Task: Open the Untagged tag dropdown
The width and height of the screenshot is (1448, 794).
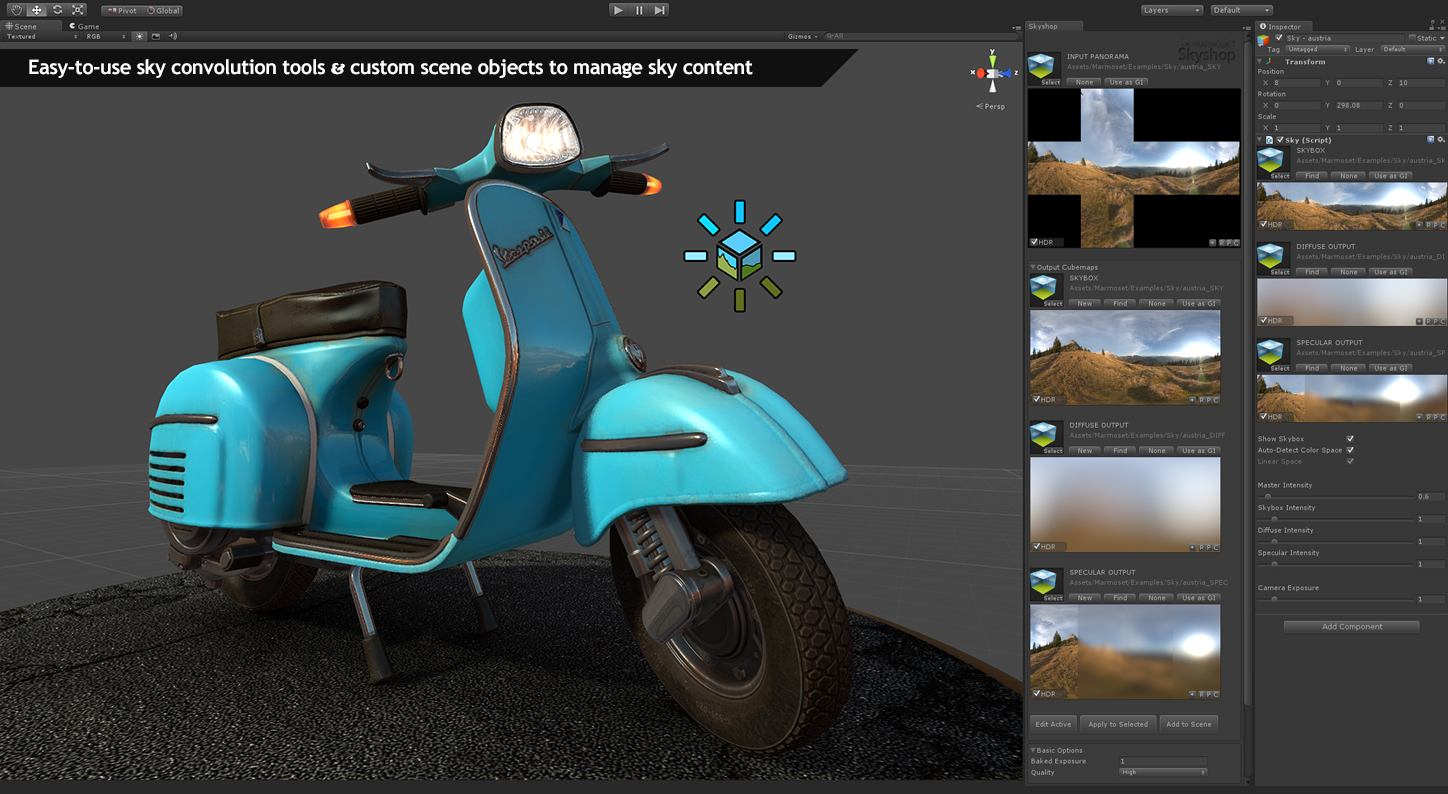Action: (1317, 49)
